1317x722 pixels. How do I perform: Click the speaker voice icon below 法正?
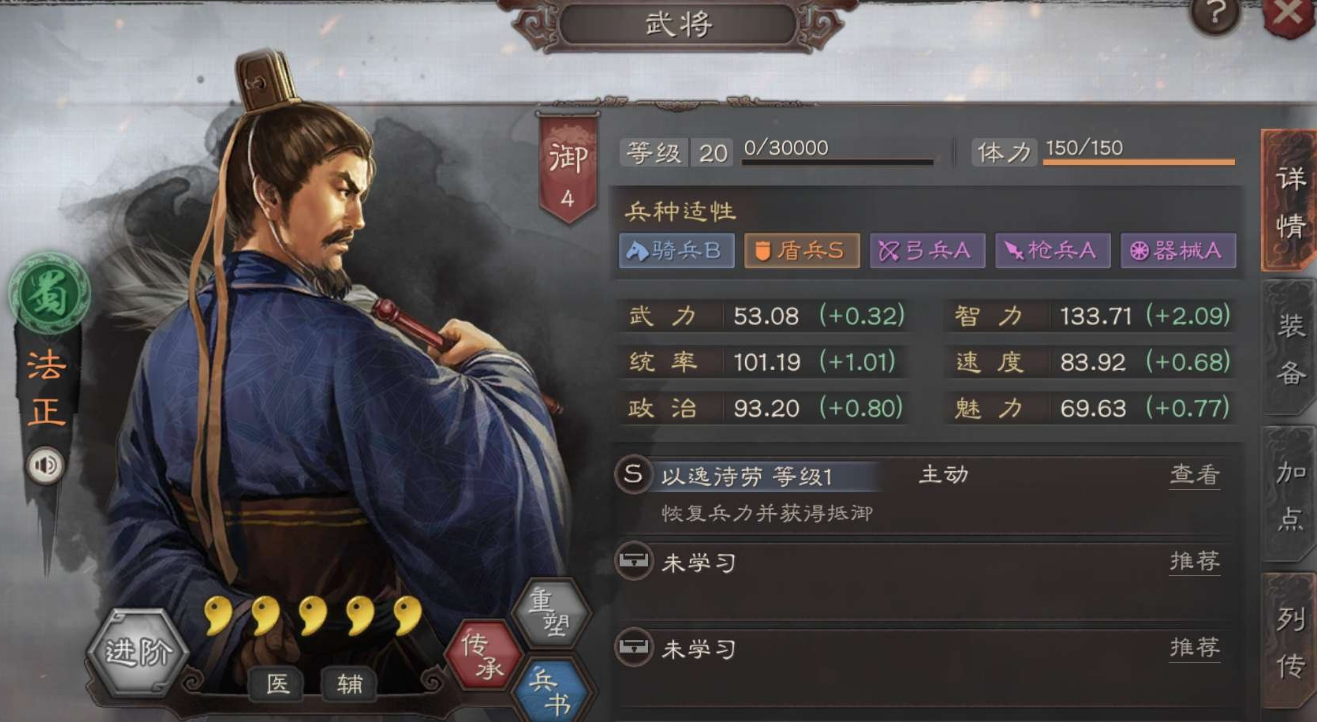click(45, 466)
